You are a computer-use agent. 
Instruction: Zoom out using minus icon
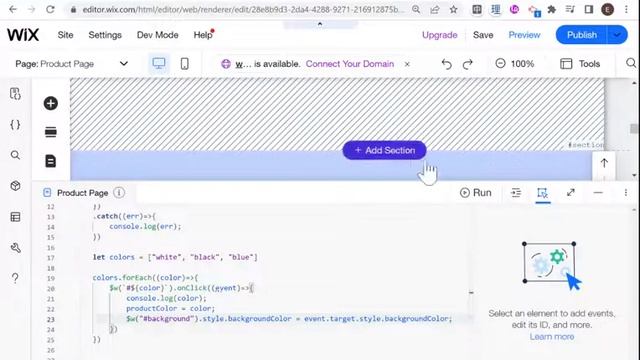(500, 64)
